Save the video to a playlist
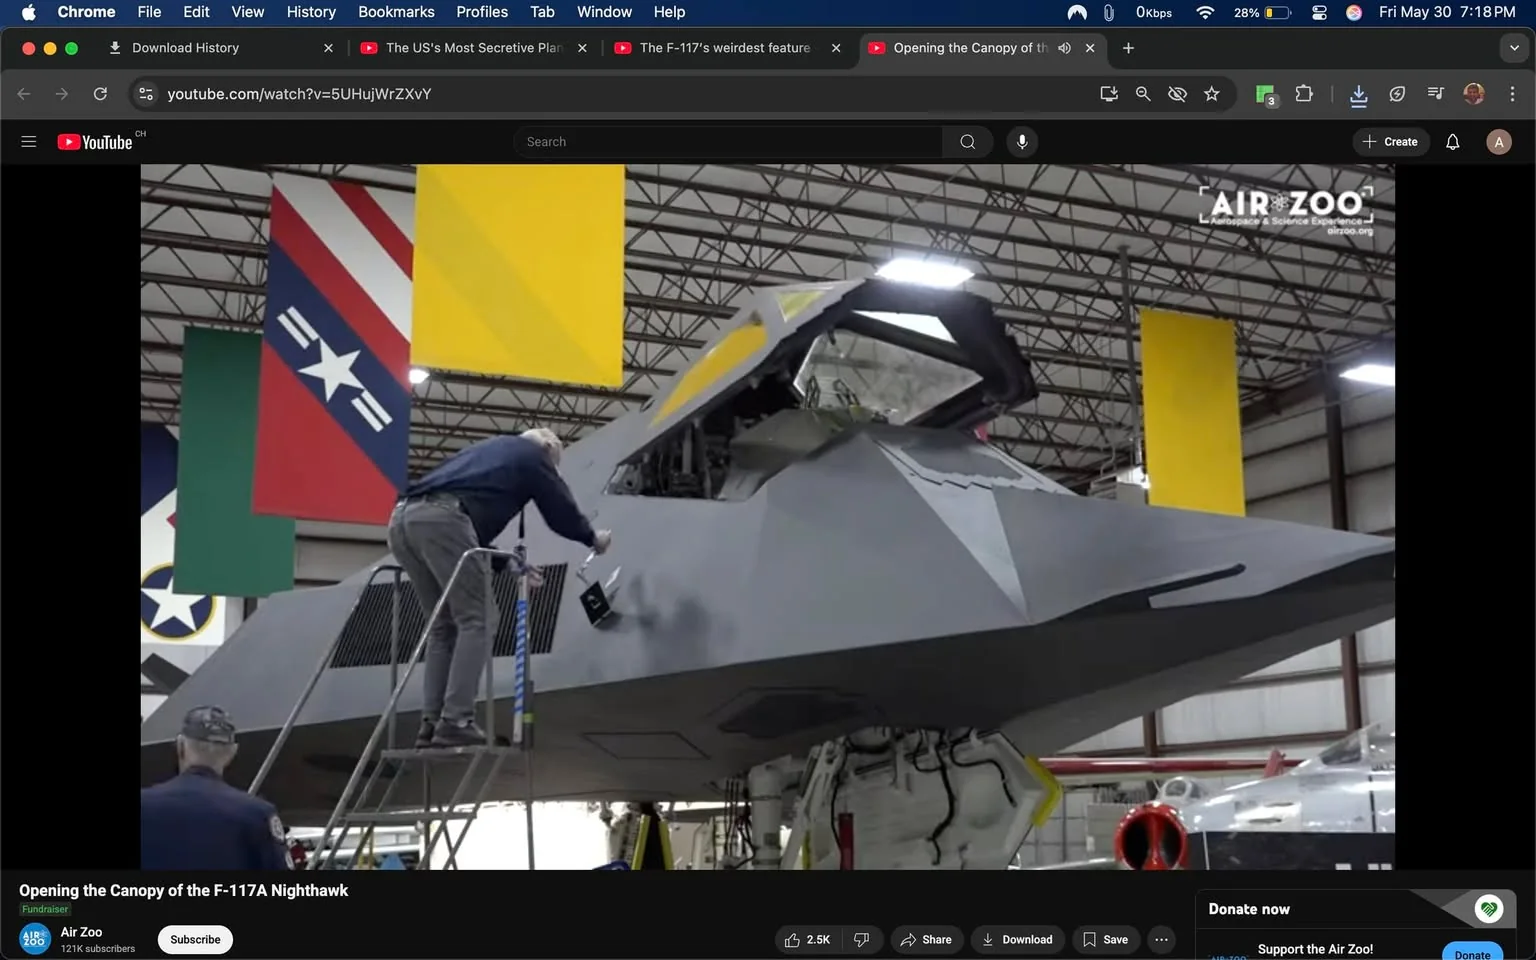This screenshot has width=1536, height=960. tap(1106, 940)
